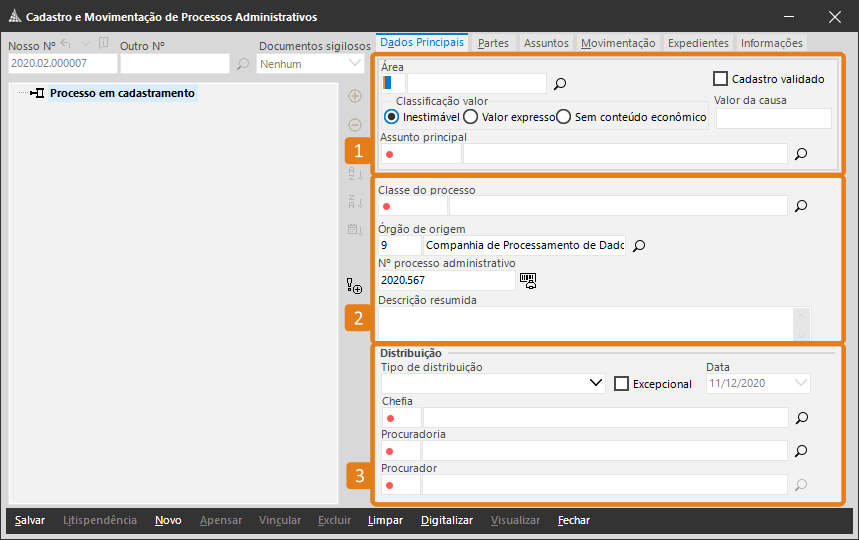
Task: Search Órgão de origem with magnifier
Action: pos(640,245)
